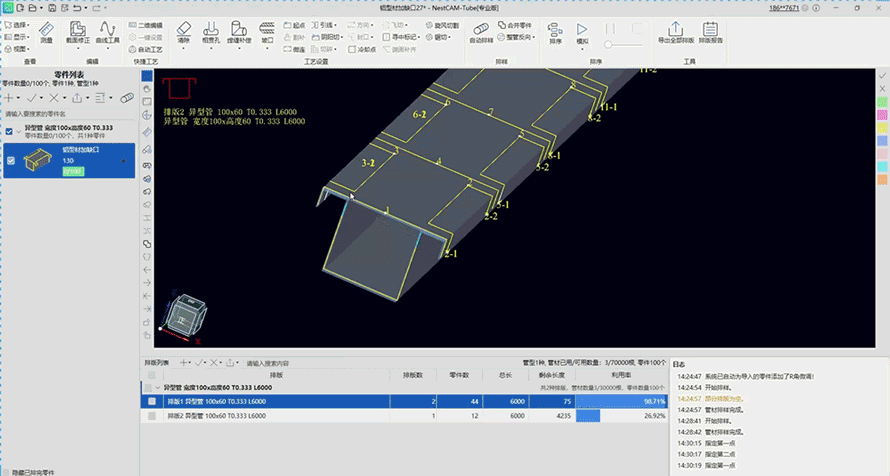This screenshot has width=890, height=476.
Task: Uncheck the 异型管 group checkbox in parts list
Action: [9, 132]
